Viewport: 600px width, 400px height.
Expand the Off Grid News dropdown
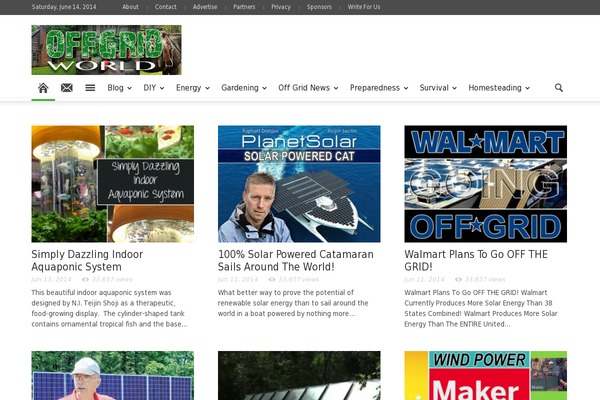pyautogui.click(x=308, y=88)
